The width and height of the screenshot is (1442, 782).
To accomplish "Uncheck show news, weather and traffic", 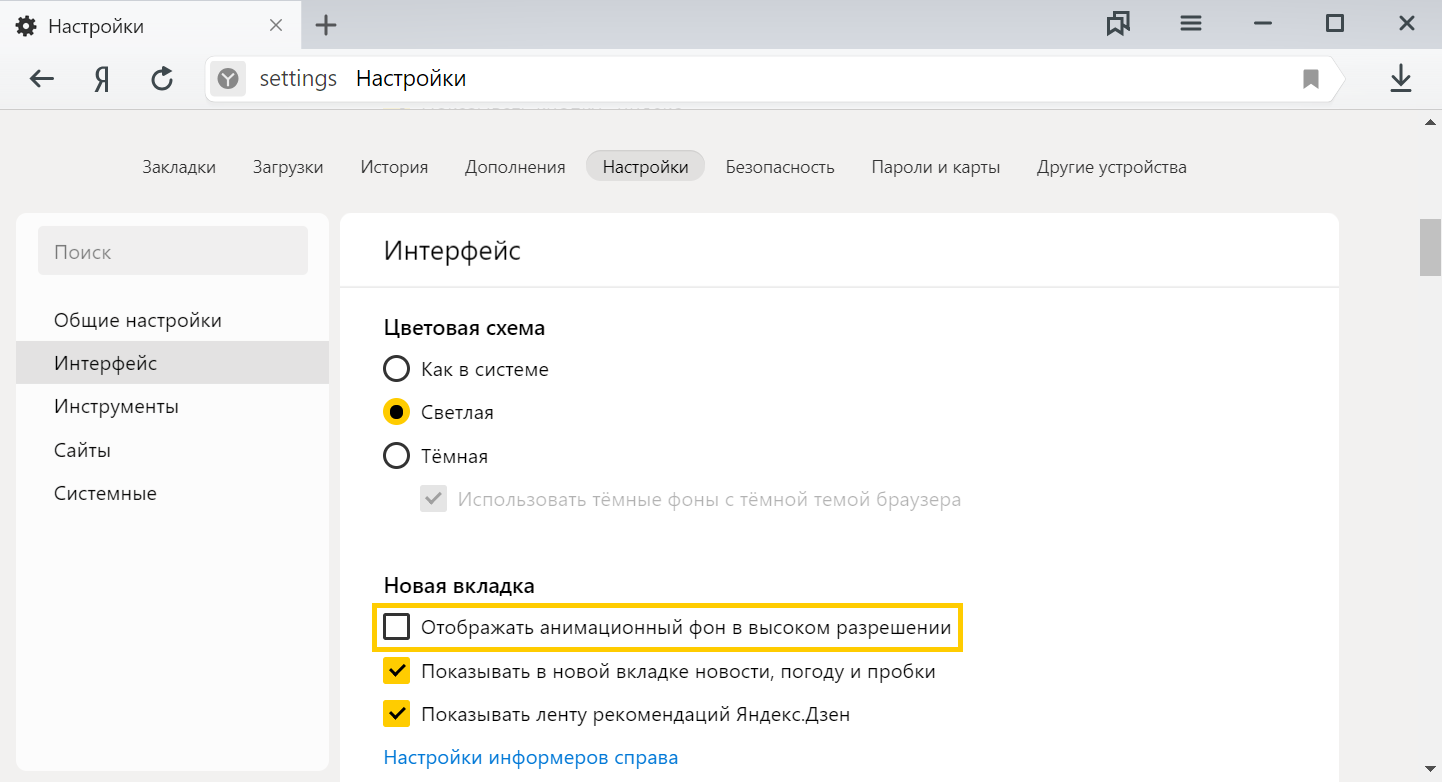I will coord(397,671).
